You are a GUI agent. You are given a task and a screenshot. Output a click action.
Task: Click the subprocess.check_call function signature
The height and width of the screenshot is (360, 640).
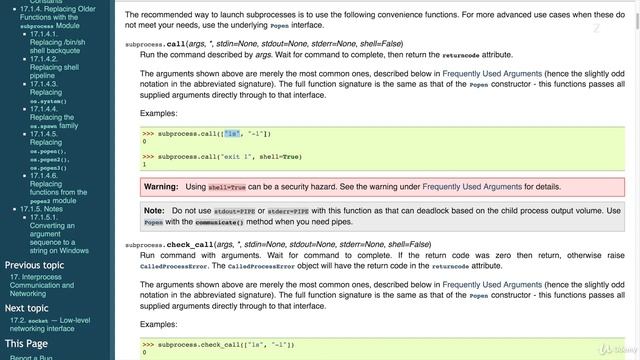(x=278, y=244)
